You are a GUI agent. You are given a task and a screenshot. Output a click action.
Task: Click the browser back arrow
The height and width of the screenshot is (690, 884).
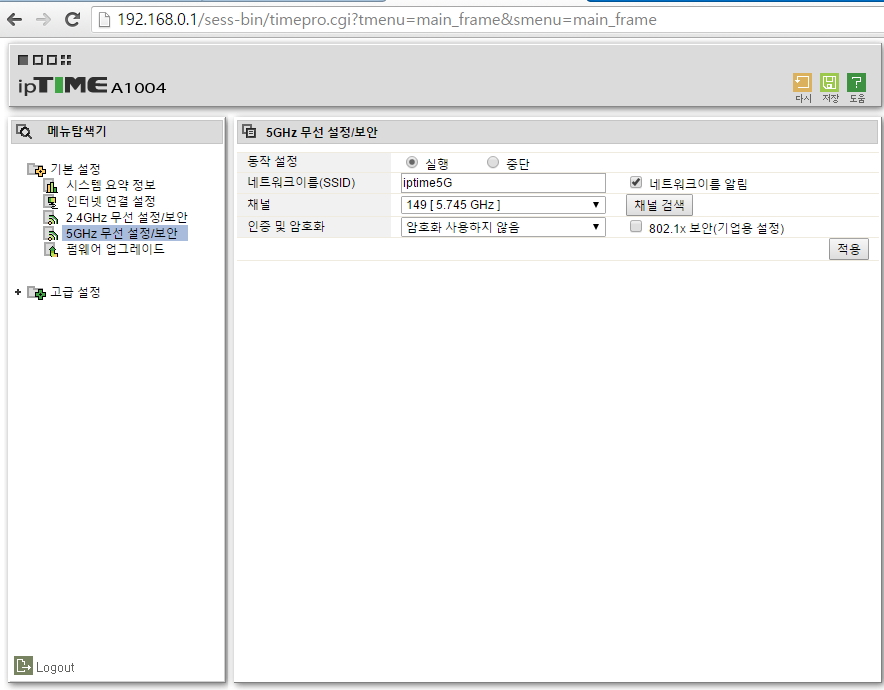tap(15, 20)
